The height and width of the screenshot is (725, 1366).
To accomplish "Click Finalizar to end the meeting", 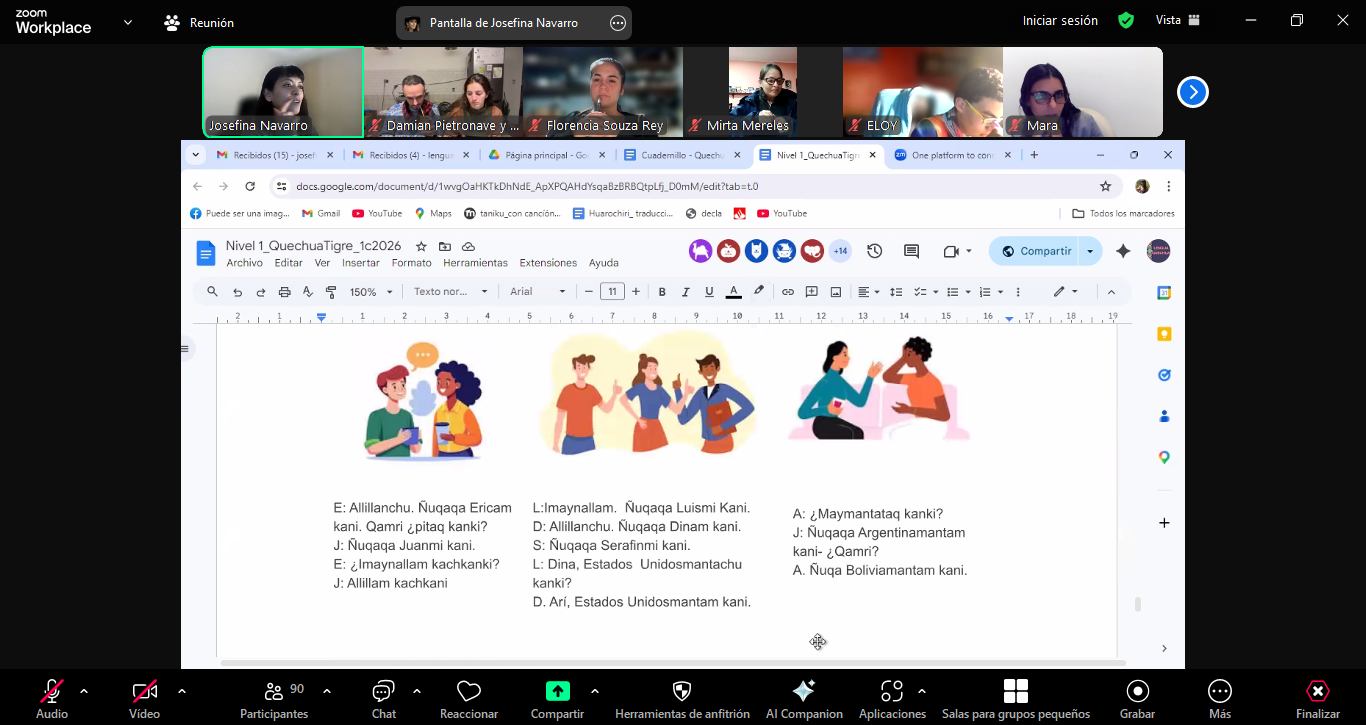I will coord(1317,698).
